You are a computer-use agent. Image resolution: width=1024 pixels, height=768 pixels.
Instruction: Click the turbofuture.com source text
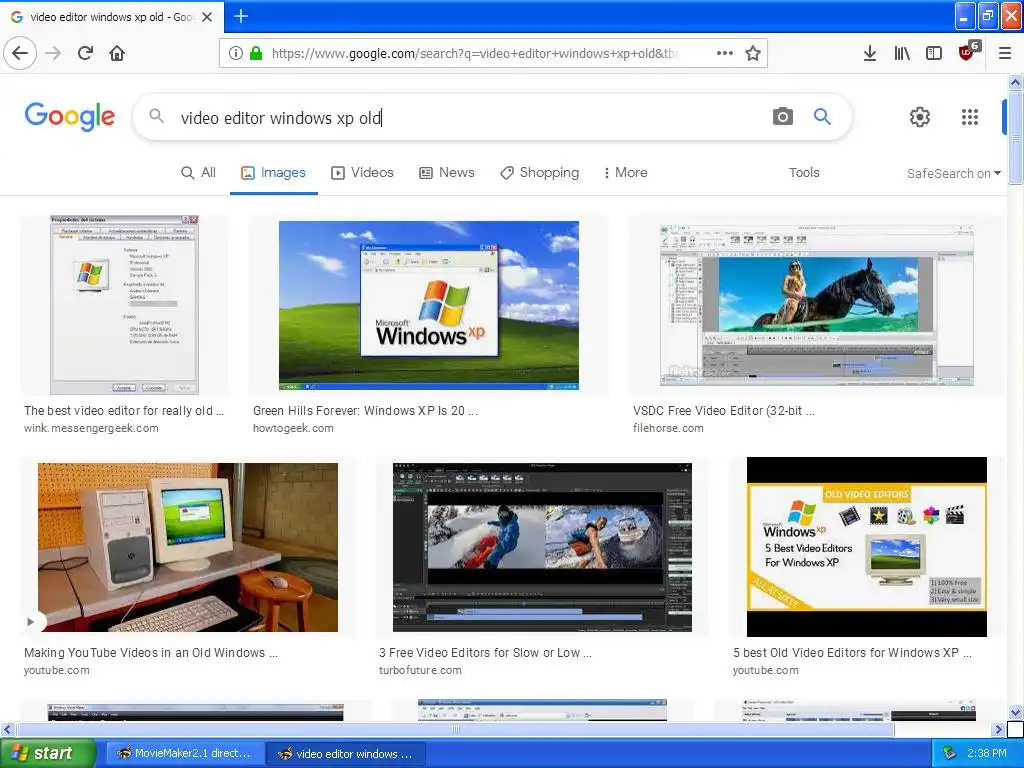[x=420, y=670]
